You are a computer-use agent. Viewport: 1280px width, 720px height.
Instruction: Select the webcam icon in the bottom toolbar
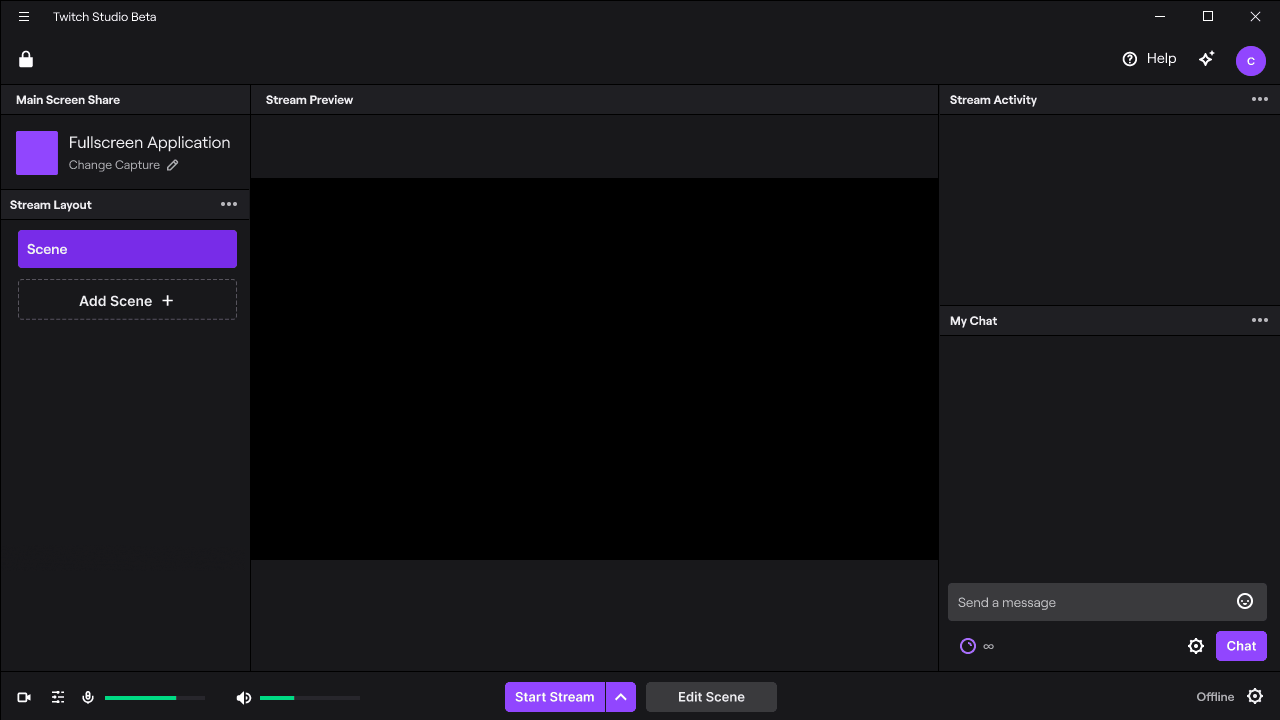point(24,697)
